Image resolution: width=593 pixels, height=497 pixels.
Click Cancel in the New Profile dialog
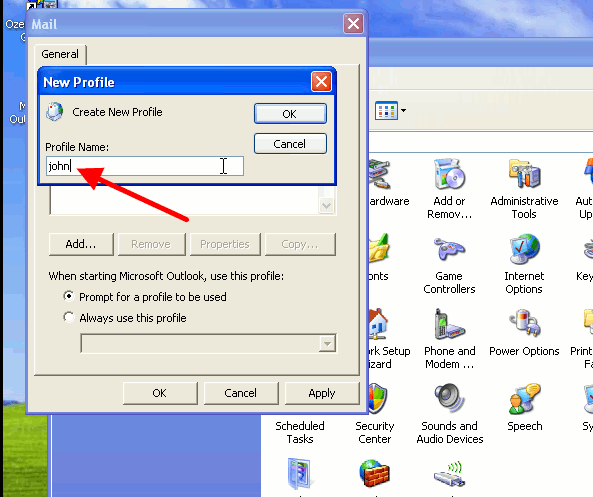point(290,144)
